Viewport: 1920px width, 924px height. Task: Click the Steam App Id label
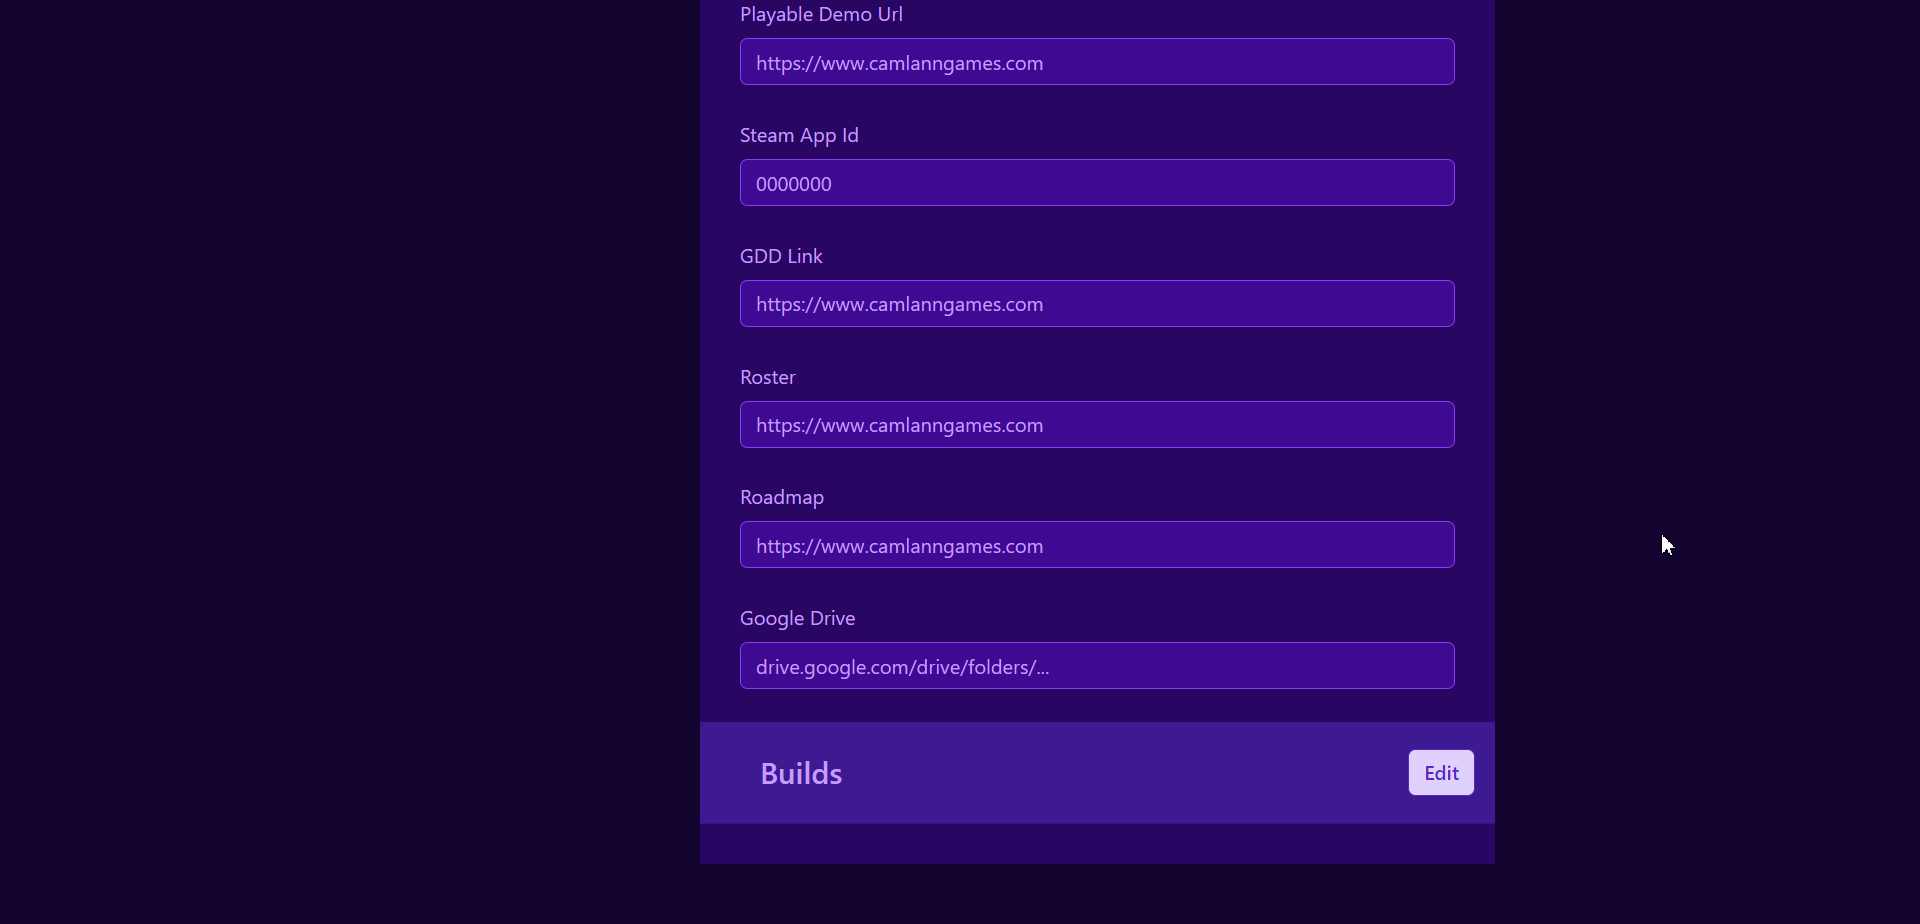tap(798, 135)
